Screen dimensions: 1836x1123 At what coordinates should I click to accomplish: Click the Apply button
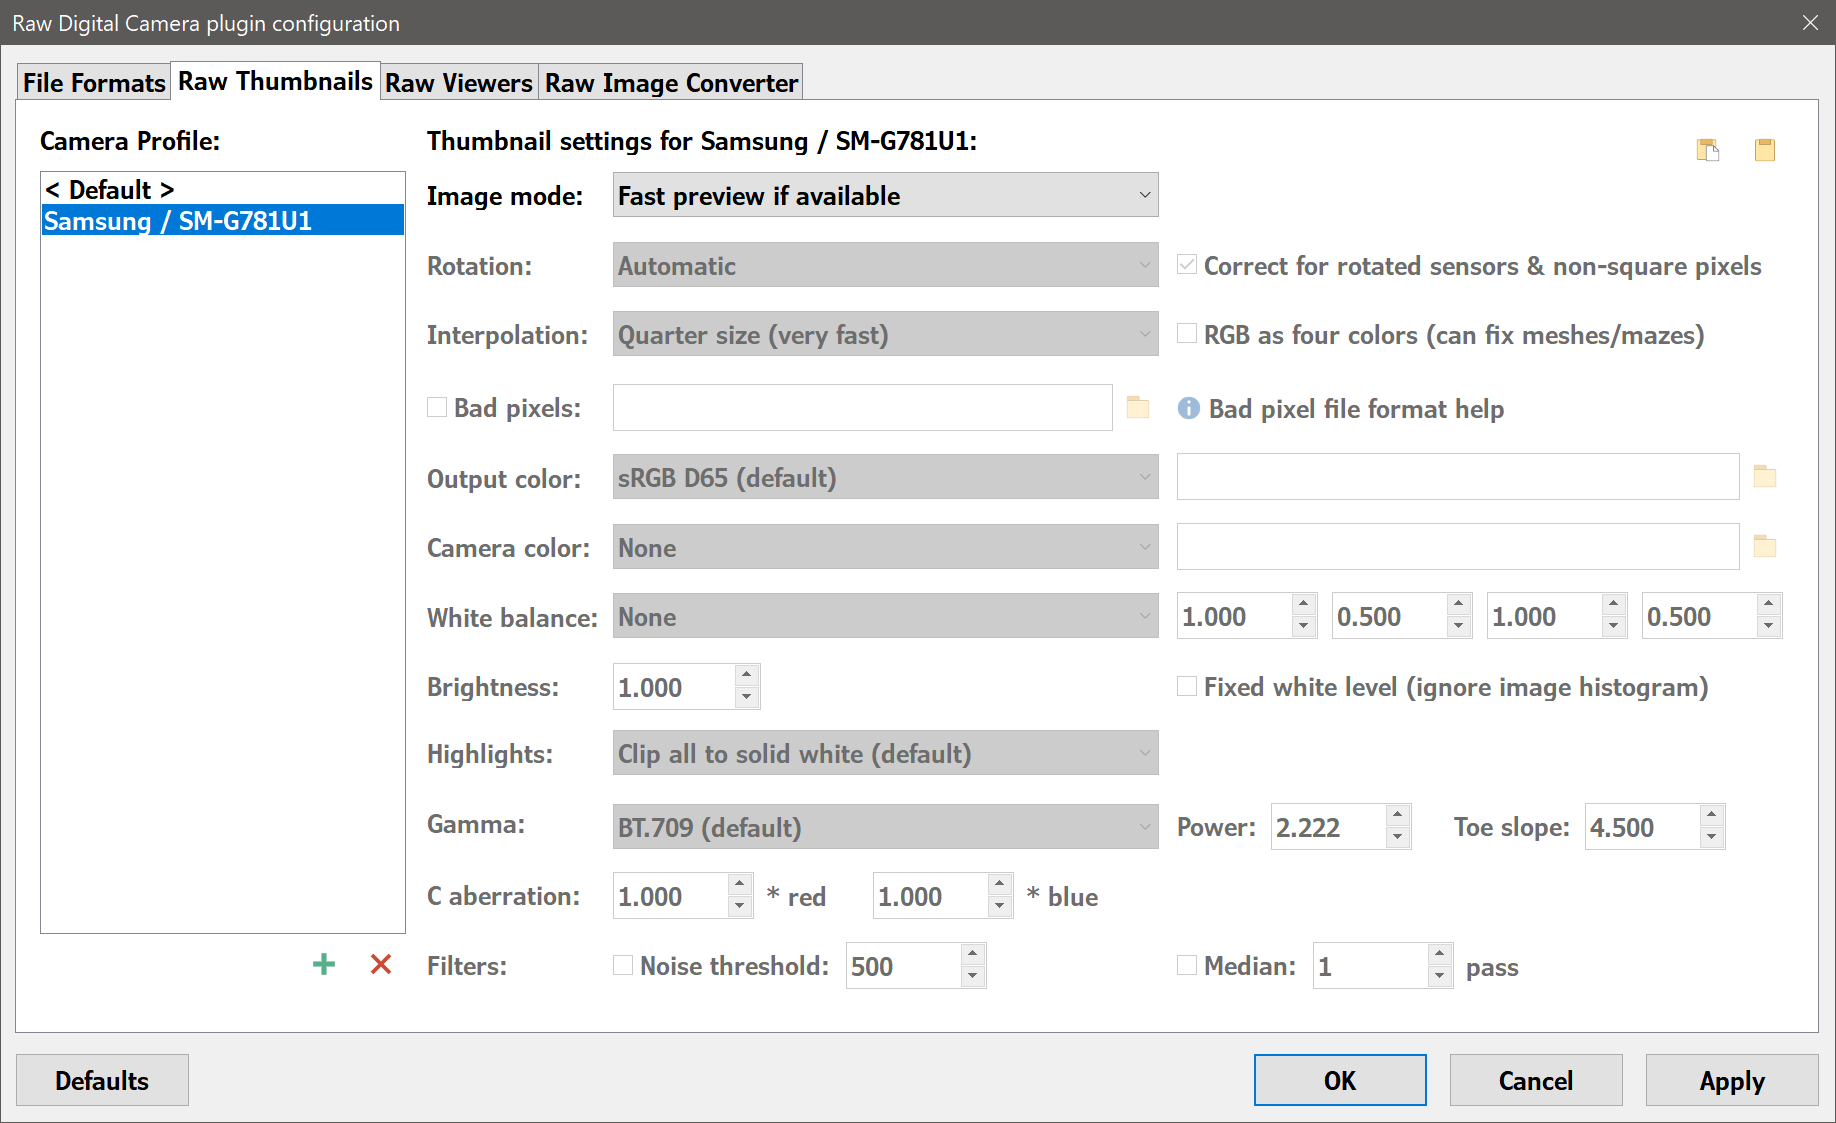coord(1732,1080)
